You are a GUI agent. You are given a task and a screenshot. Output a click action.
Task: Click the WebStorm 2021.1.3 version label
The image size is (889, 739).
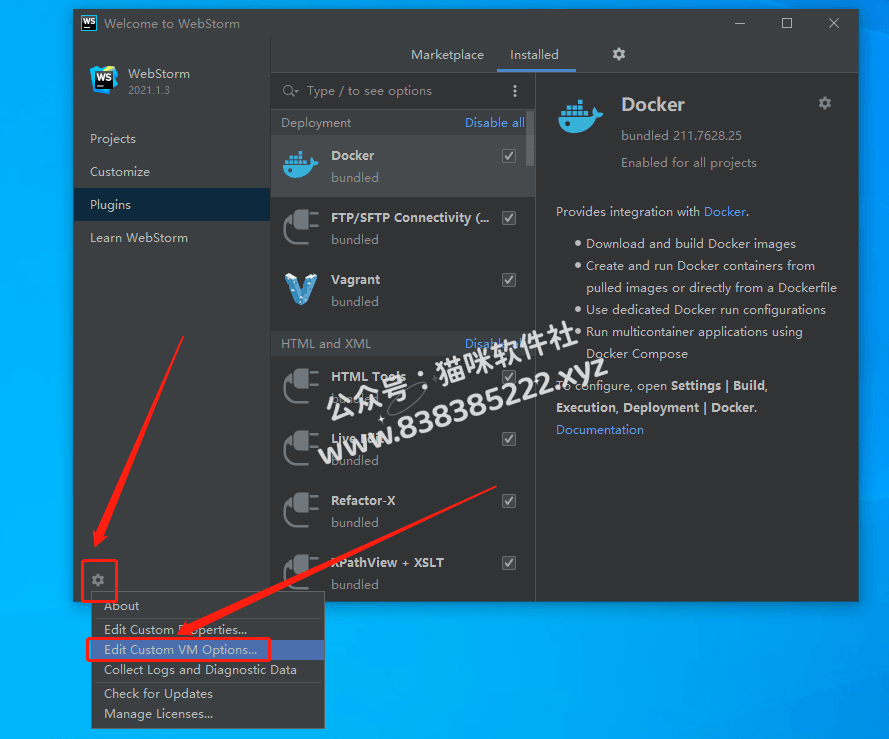149,90
